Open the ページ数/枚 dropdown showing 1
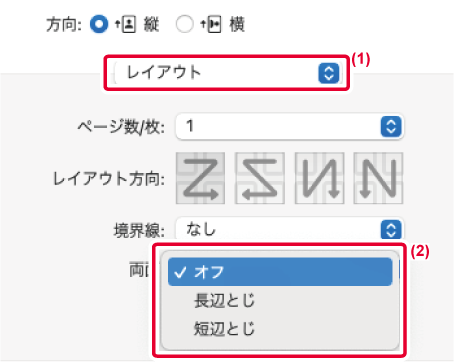This screenshot has height=362, width=454. (289, 127)
